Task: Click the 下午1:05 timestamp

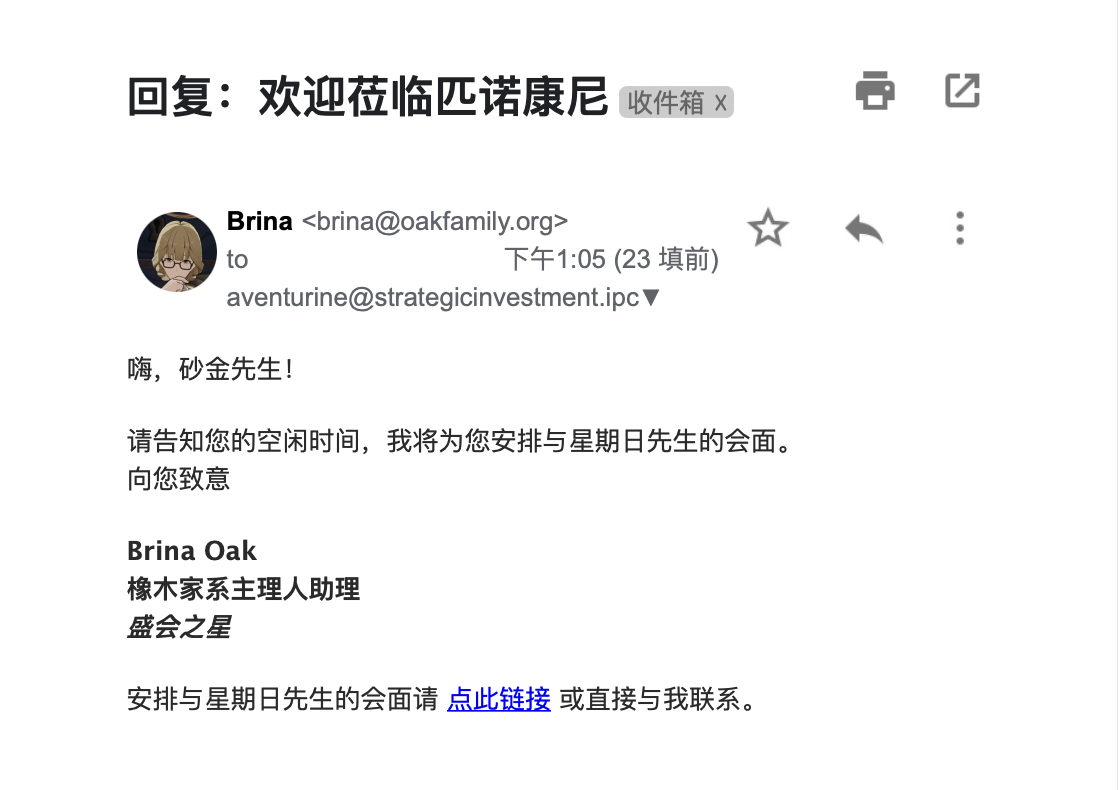Action: (555, 260)
